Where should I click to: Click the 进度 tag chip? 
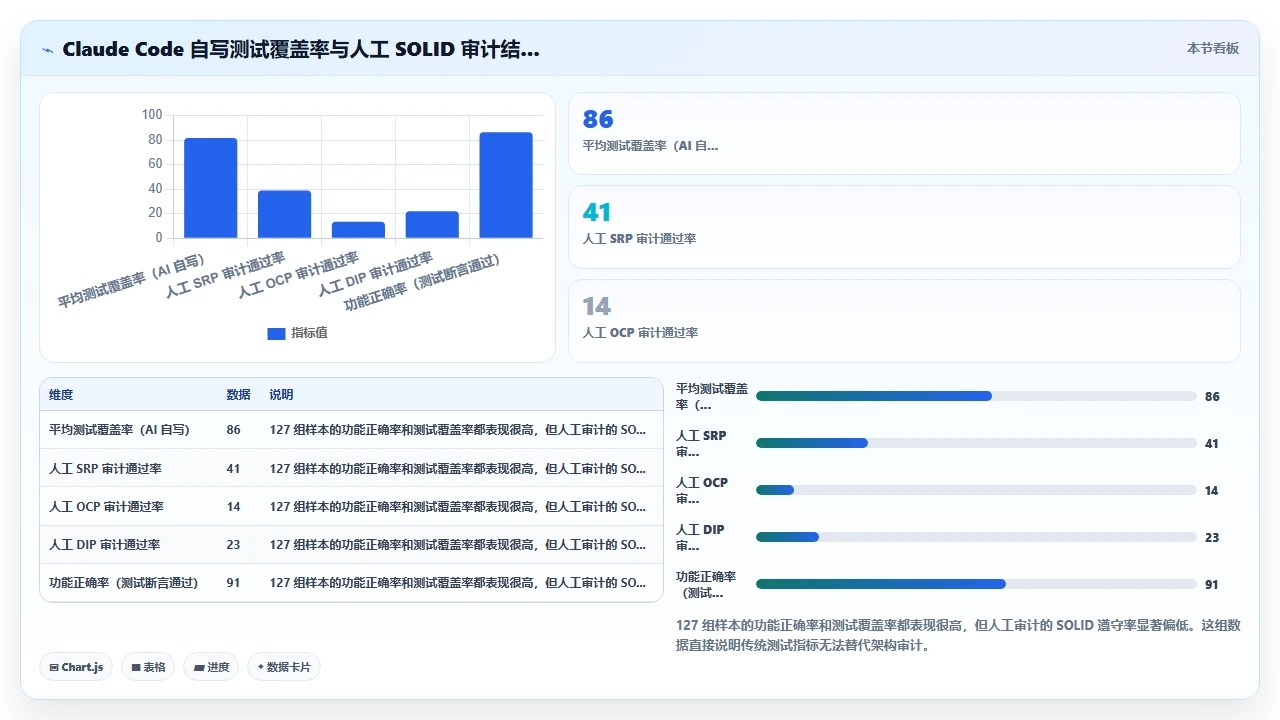211,667
